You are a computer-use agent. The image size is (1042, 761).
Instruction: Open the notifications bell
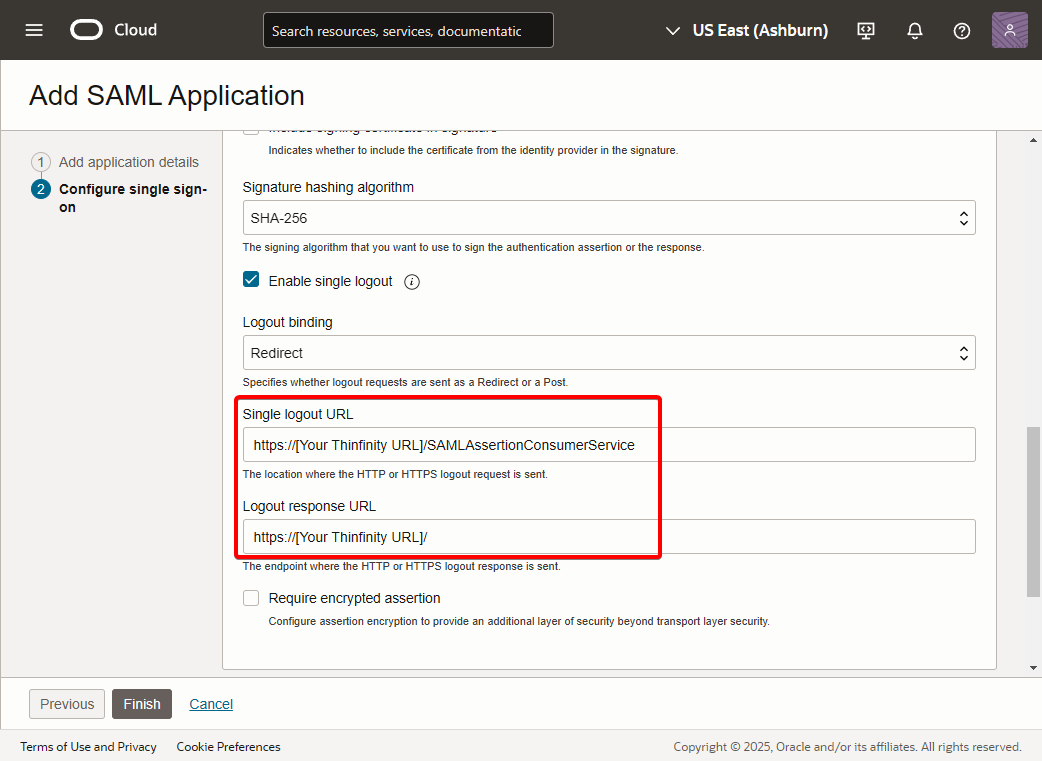[x=915, y=31]
